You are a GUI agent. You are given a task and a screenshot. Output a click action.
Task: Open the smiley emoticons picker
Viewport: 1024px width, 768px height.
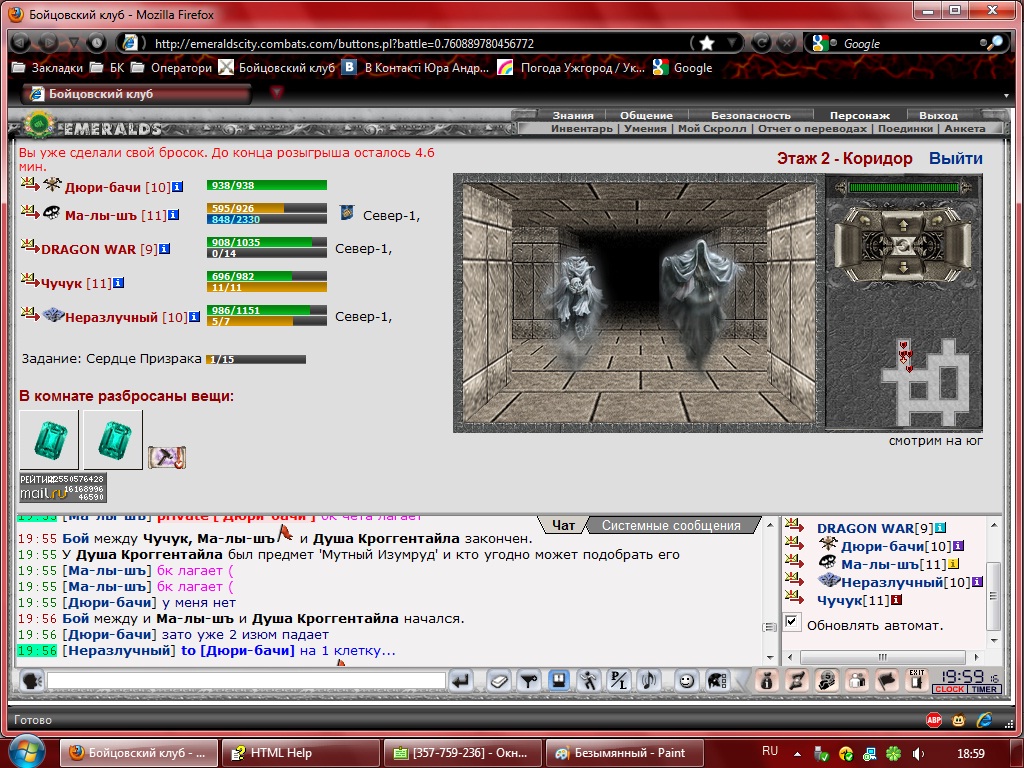(x=686, y=681)
